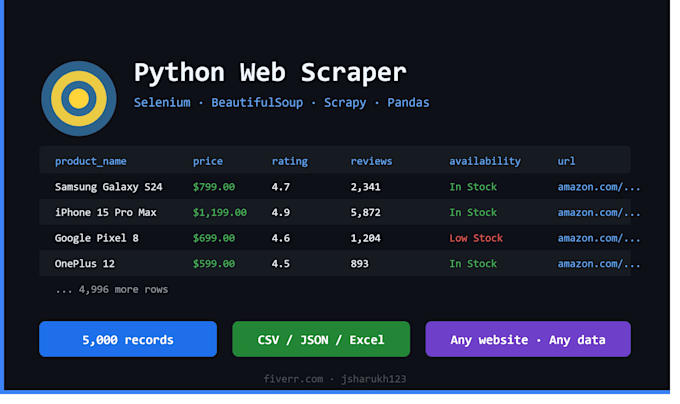680x404 pixels.
Task: Select the 'Google Pixel 8' cell
Action: 96,238
